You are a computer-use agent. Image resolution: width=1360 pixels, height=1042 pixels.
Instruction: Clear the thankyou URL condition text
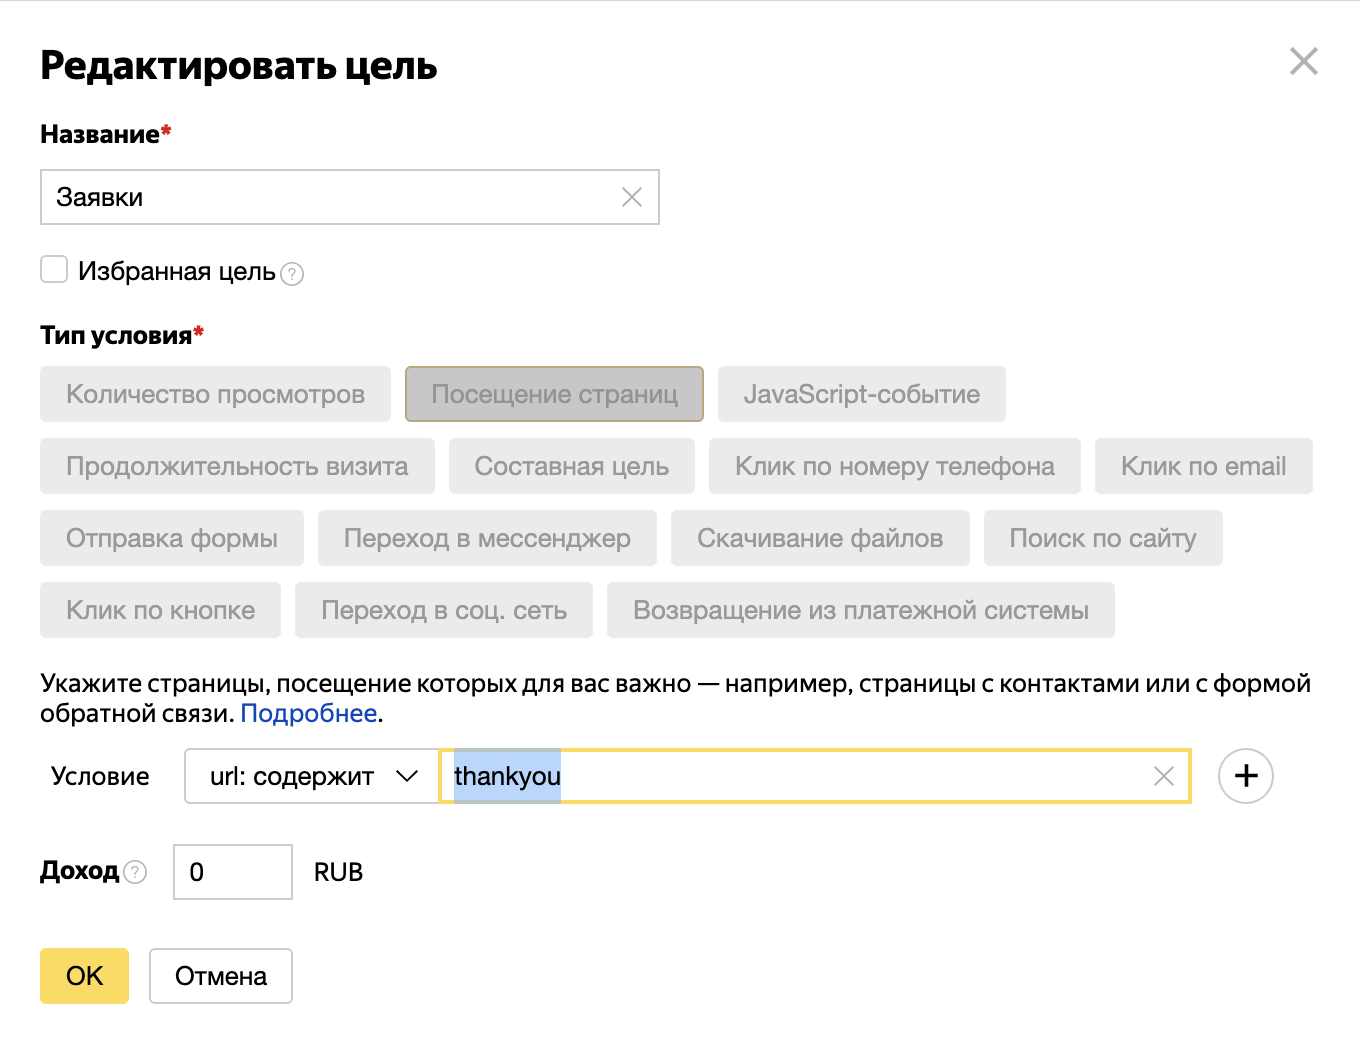click(1163, 776)
